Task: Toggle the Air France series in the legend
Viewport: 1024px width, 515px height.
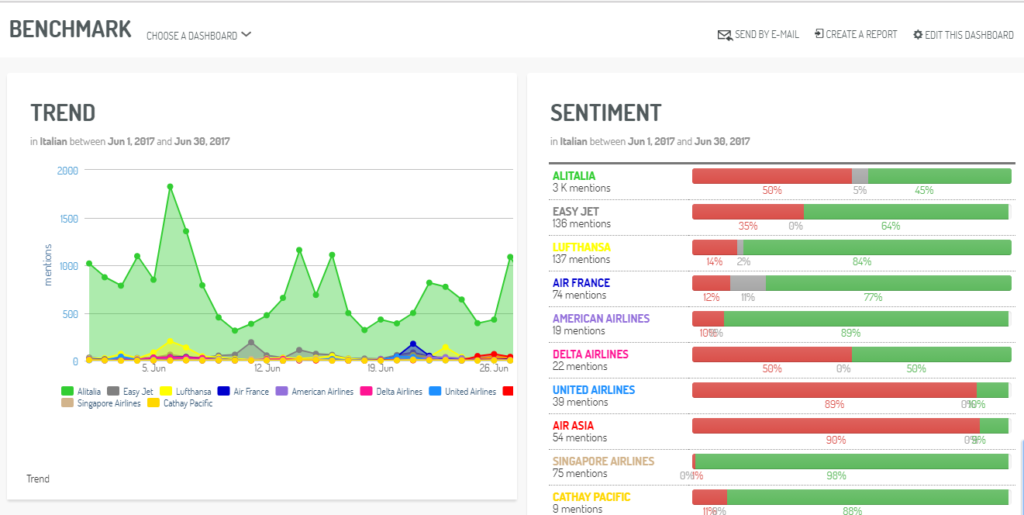Action: coord(244,392)
